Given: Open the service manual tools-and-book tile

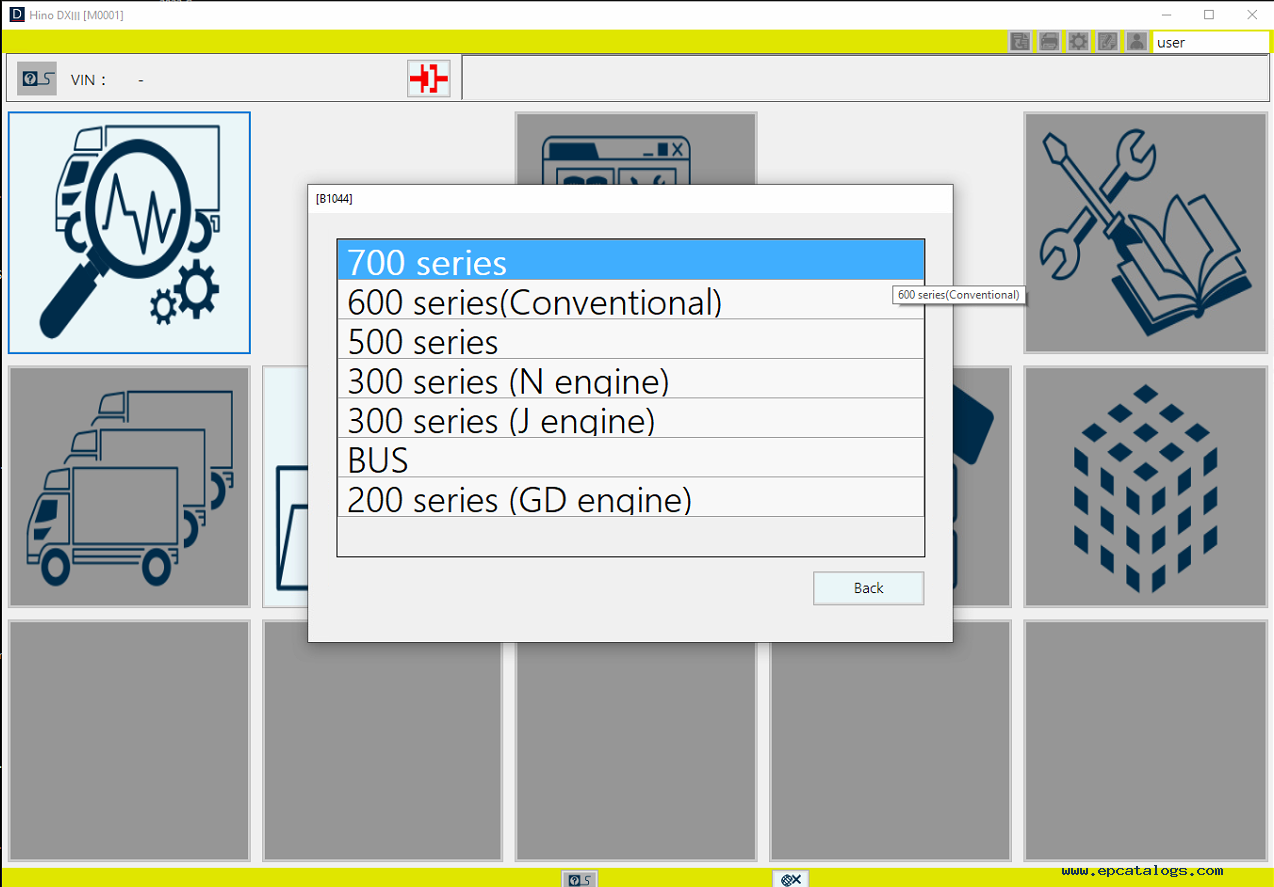Looking at the screenshot, I should pos(1146,233).
